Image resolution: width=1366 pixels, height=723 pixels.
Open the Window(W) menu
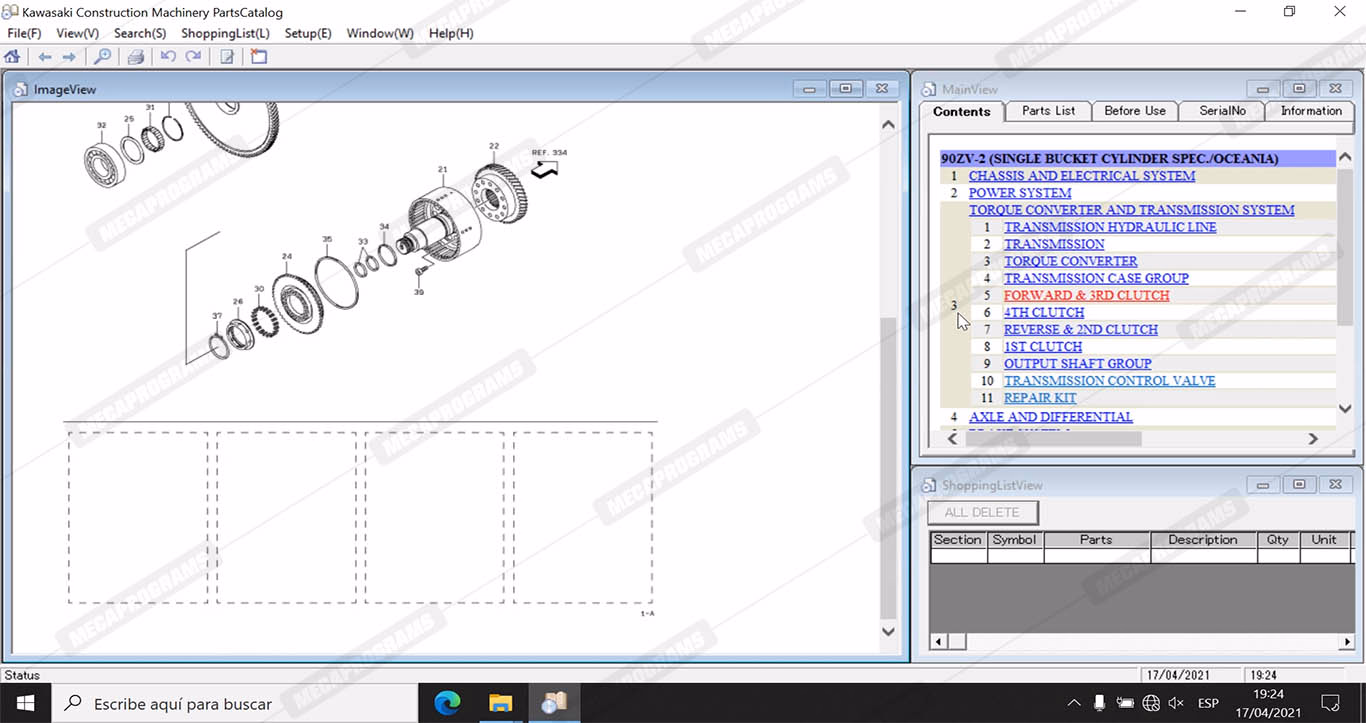click(x=380, y=33)
